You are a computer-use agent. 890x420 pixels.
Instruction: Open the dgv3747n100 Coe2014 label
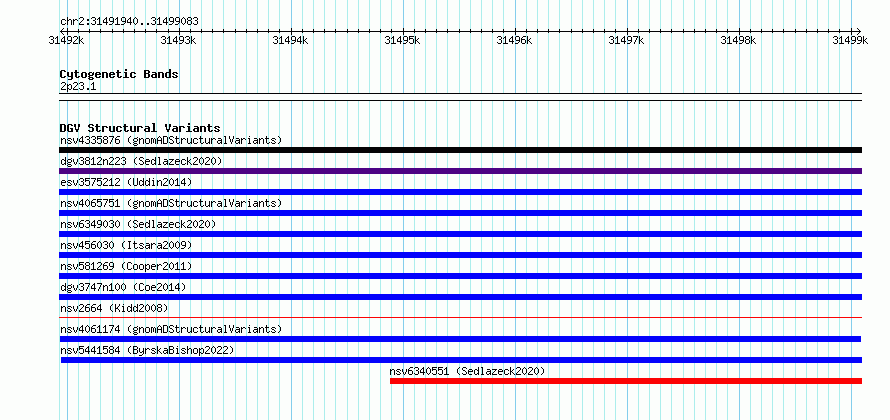click(x=123, y=287)
